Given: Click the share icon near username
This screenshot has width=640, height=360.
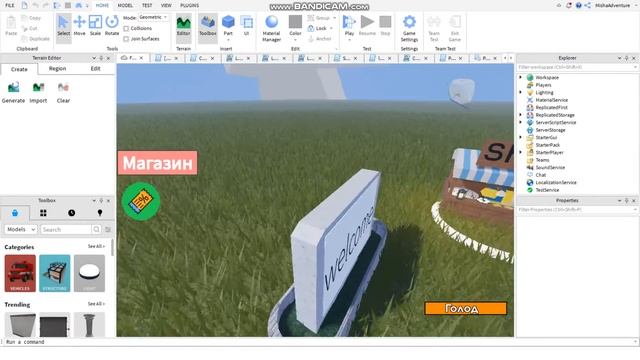Looking at the screenshot, I should point(587,5).
